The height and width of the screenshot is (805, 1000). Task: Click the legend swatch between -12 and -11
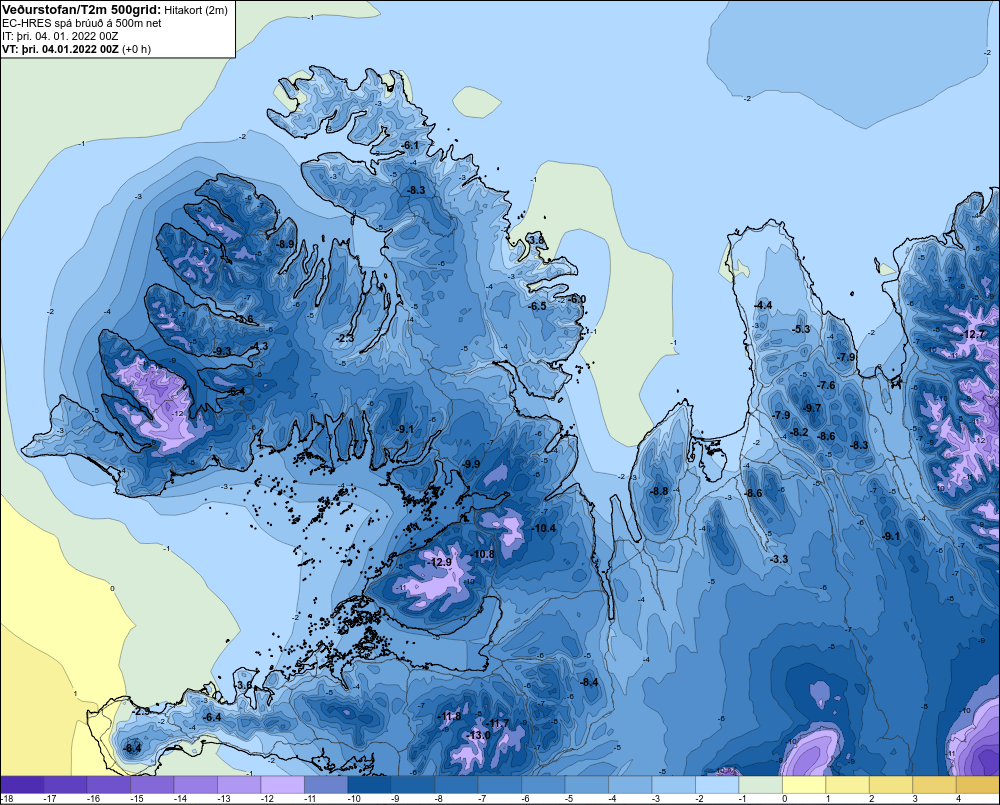(x=282, y=785)
